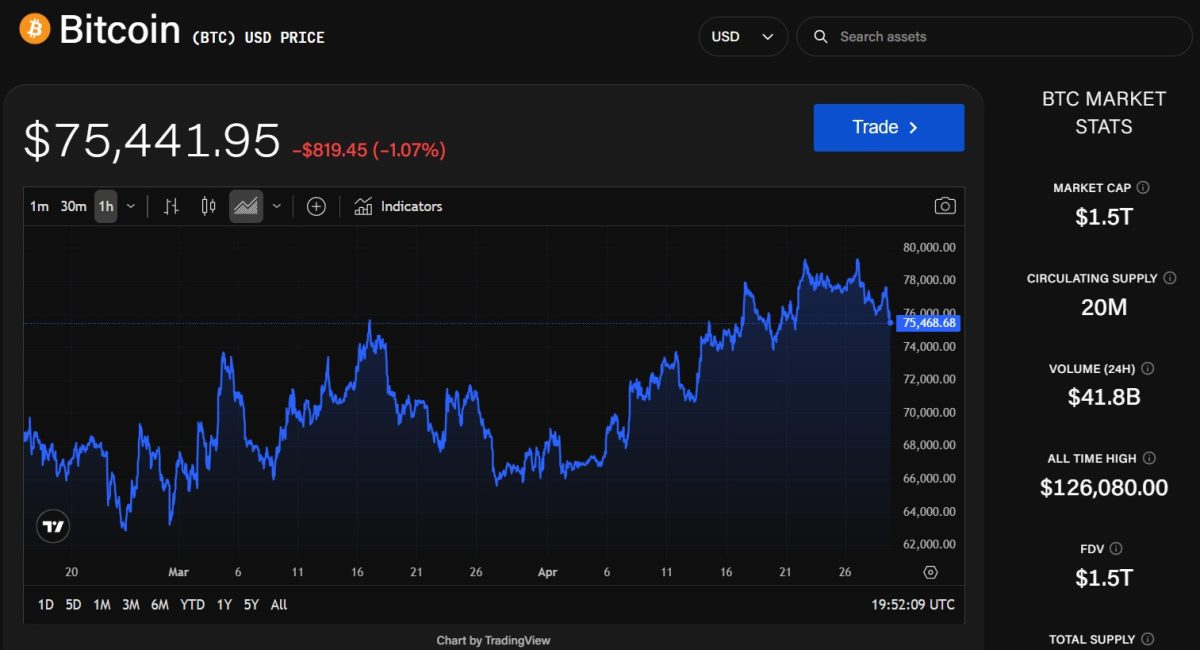
Task: Click the $41.8B volume value
Action: click(x=1104, y=397)
